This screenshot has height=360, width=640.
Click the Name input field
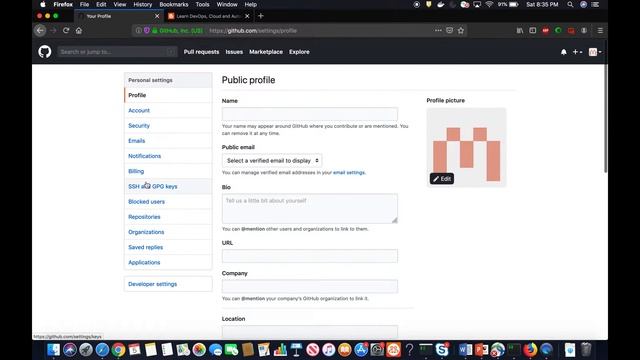(x=310, y=114)
